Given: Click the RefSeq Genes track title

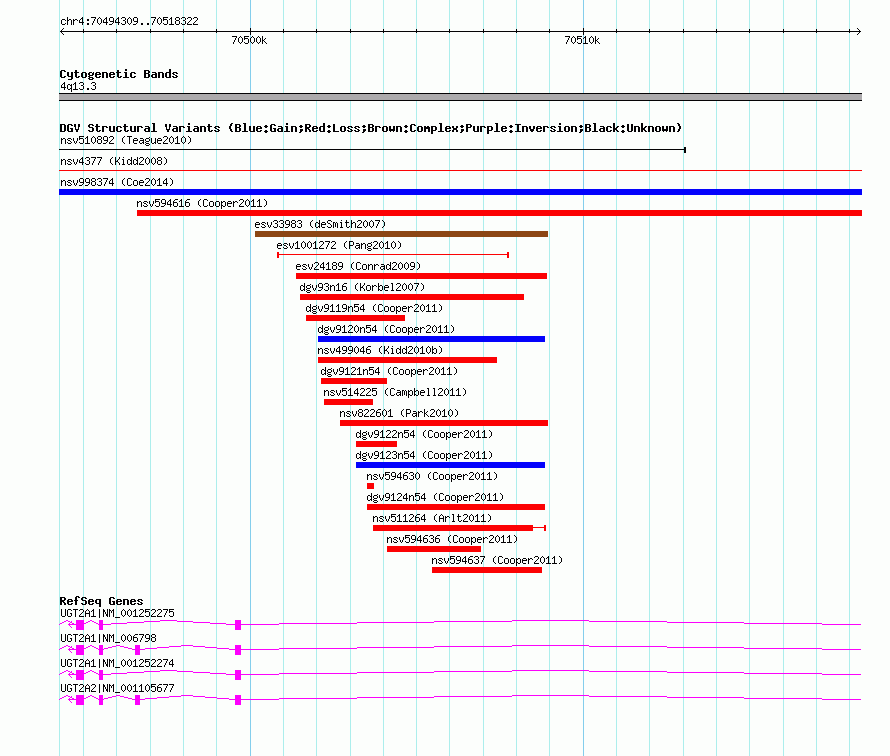Looking at the screenshot, I should click(101, 600).
